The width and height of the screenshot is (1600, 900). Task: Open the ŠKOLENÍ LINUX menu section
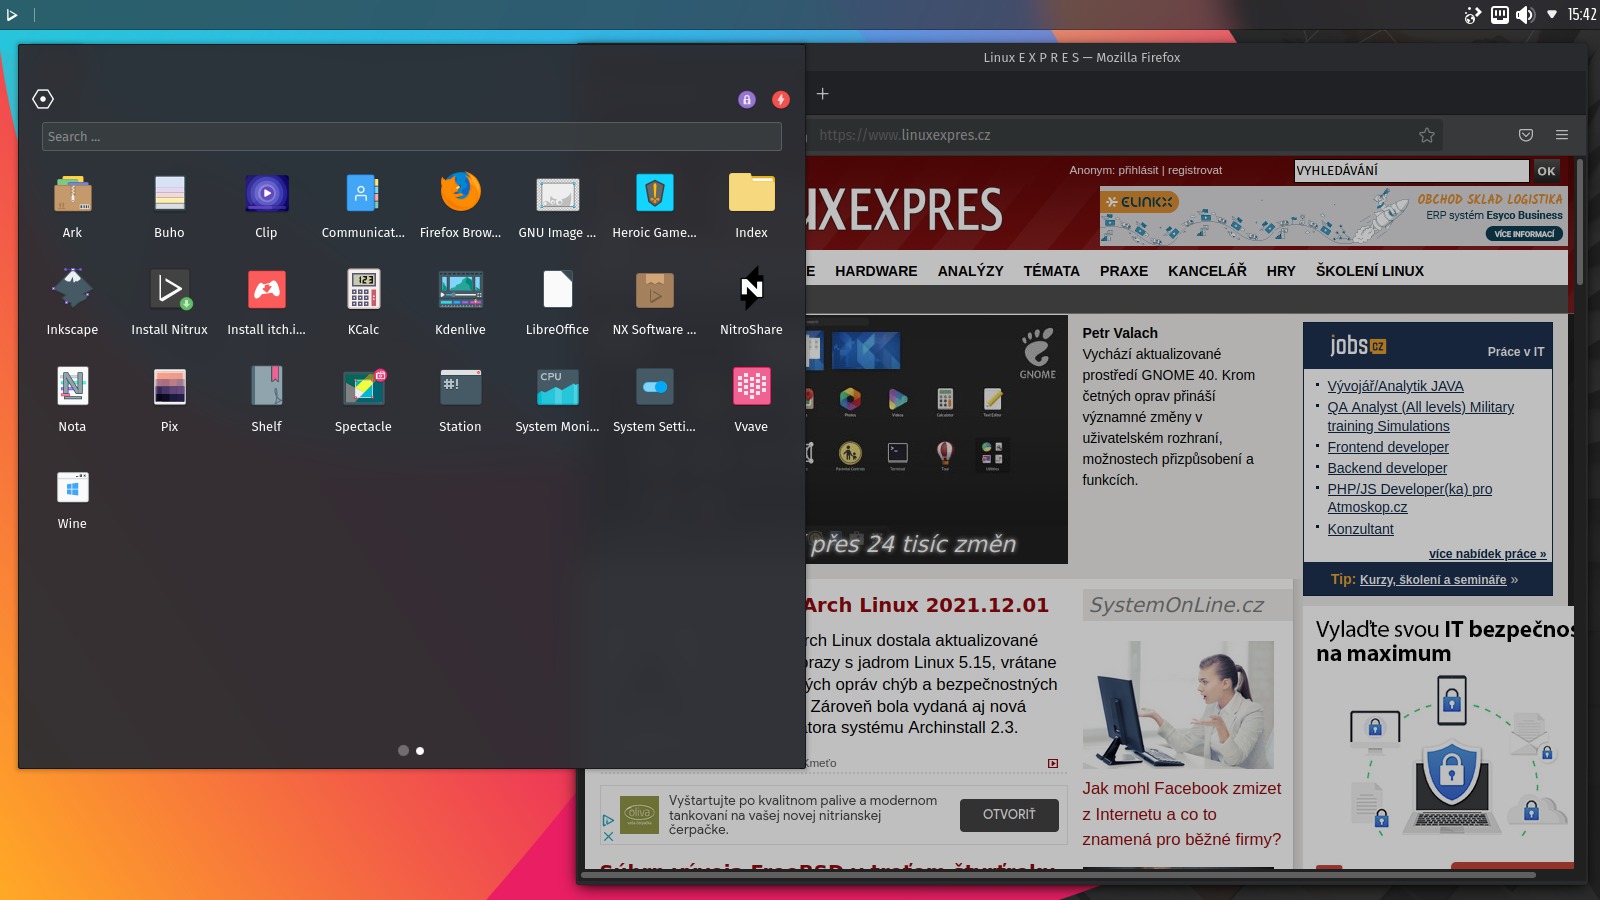[1370, 271]
